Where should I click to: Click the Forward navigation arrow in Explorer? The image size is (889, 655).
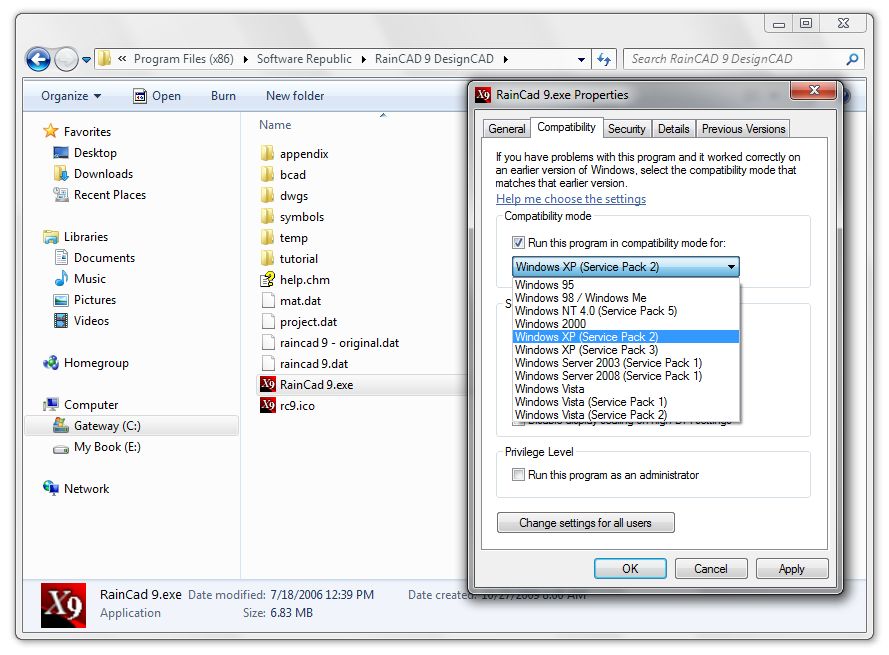pyautogui.click(x=66, y=59)
